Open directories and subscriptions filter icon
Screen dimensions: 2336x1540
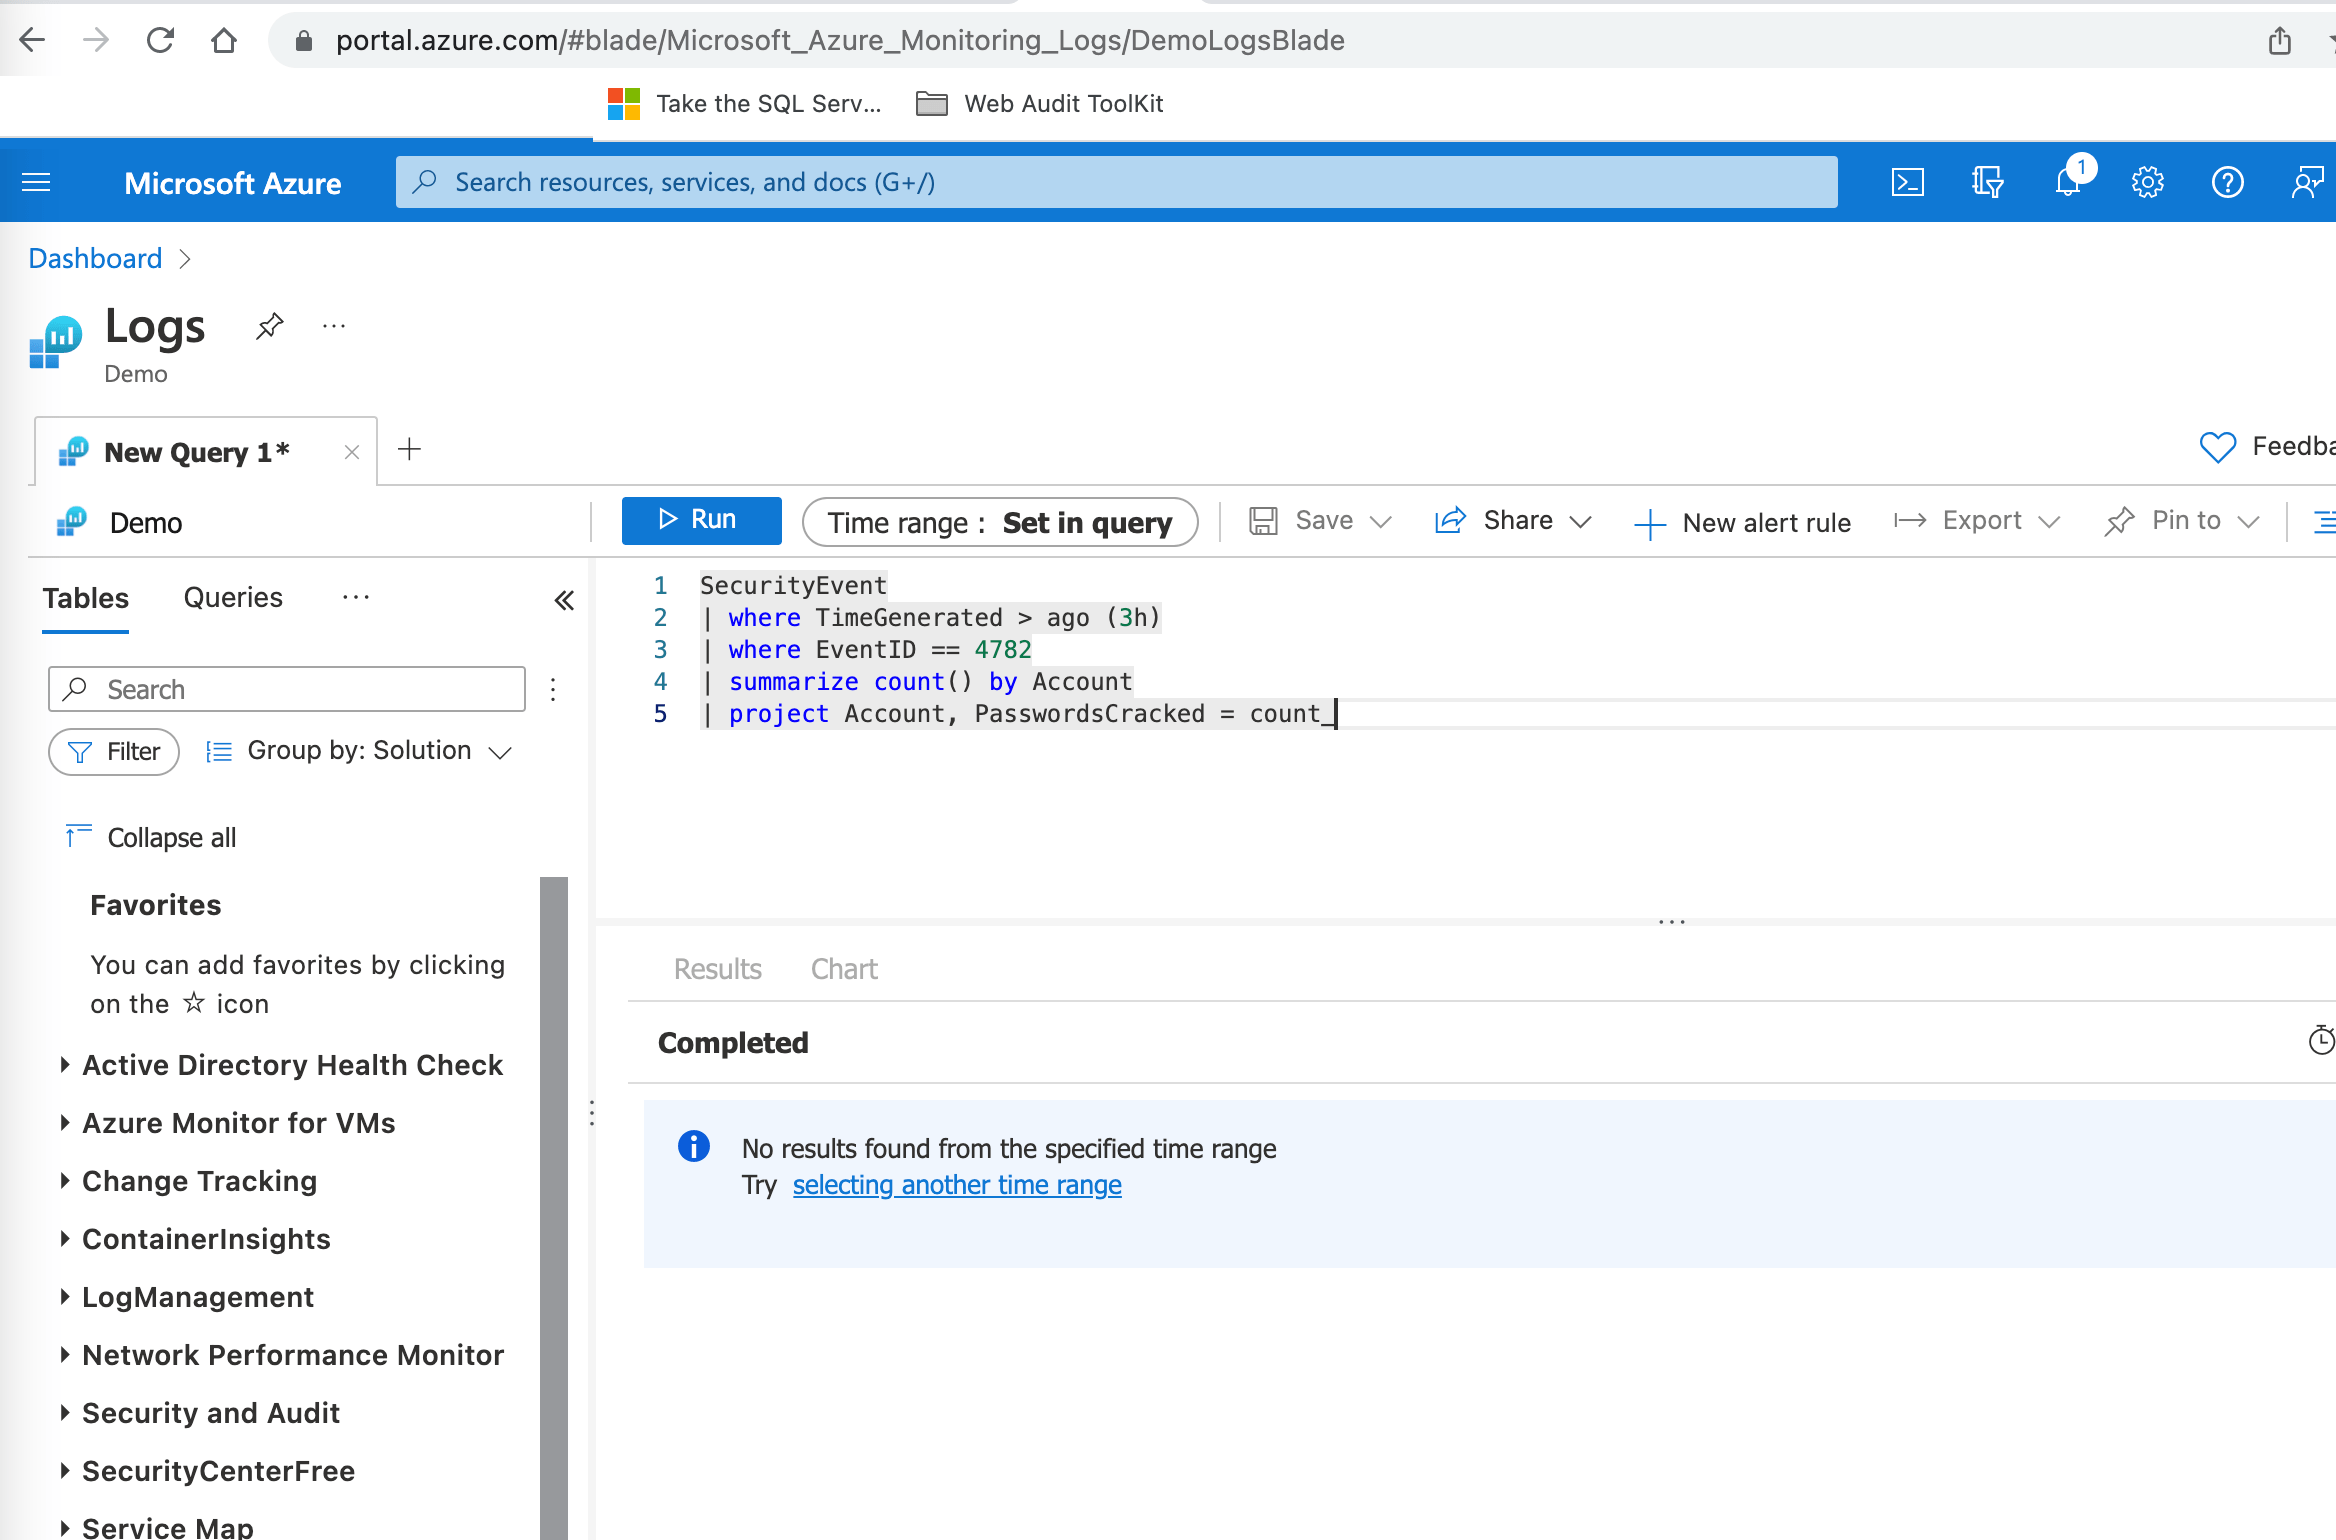[x=1987, y=182]
